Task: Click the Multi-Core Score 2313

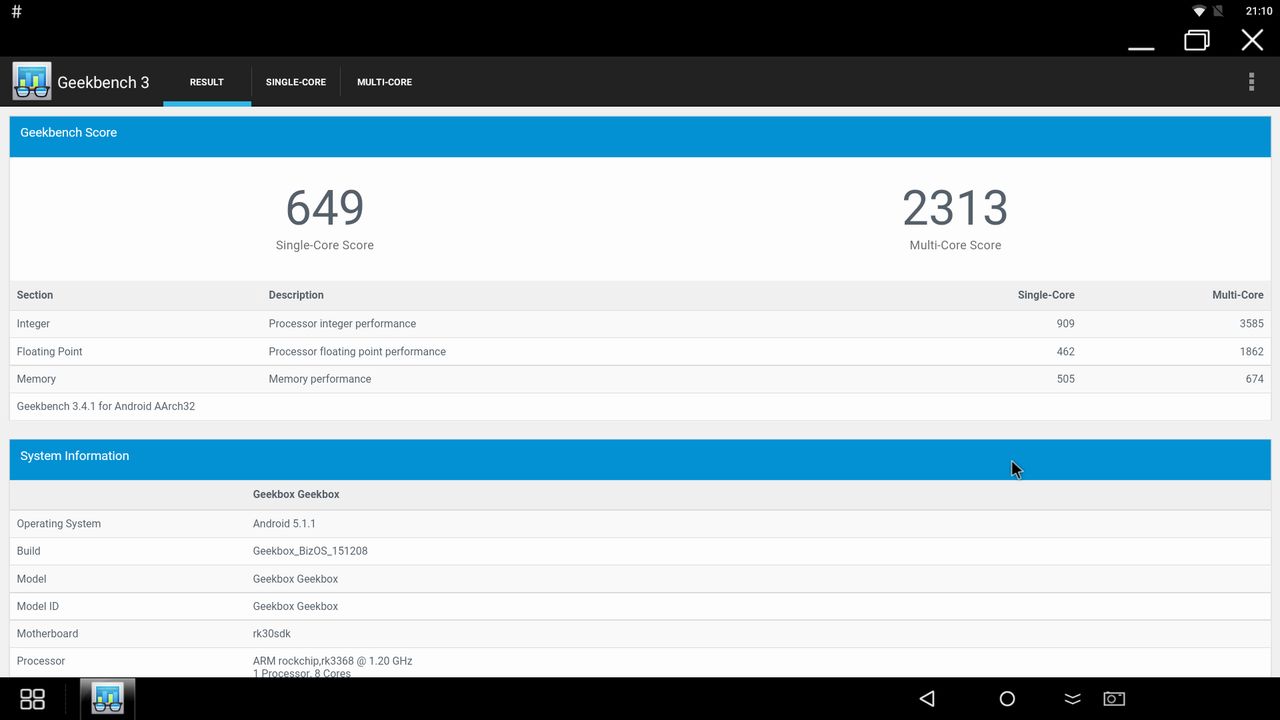Action: pyautogui.click(x=955, y=208)
